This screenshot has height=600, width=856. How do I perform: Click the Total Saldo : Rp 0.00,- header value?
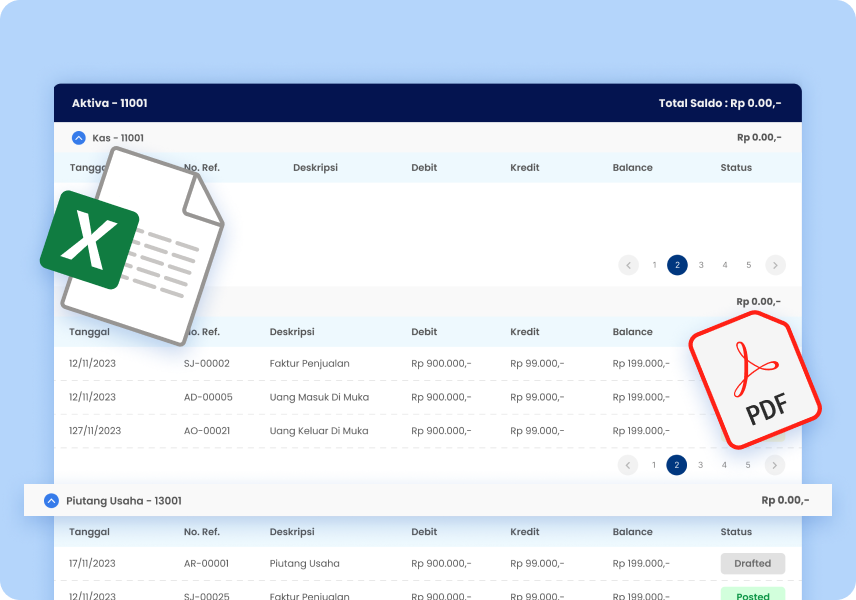click(720, 103)
